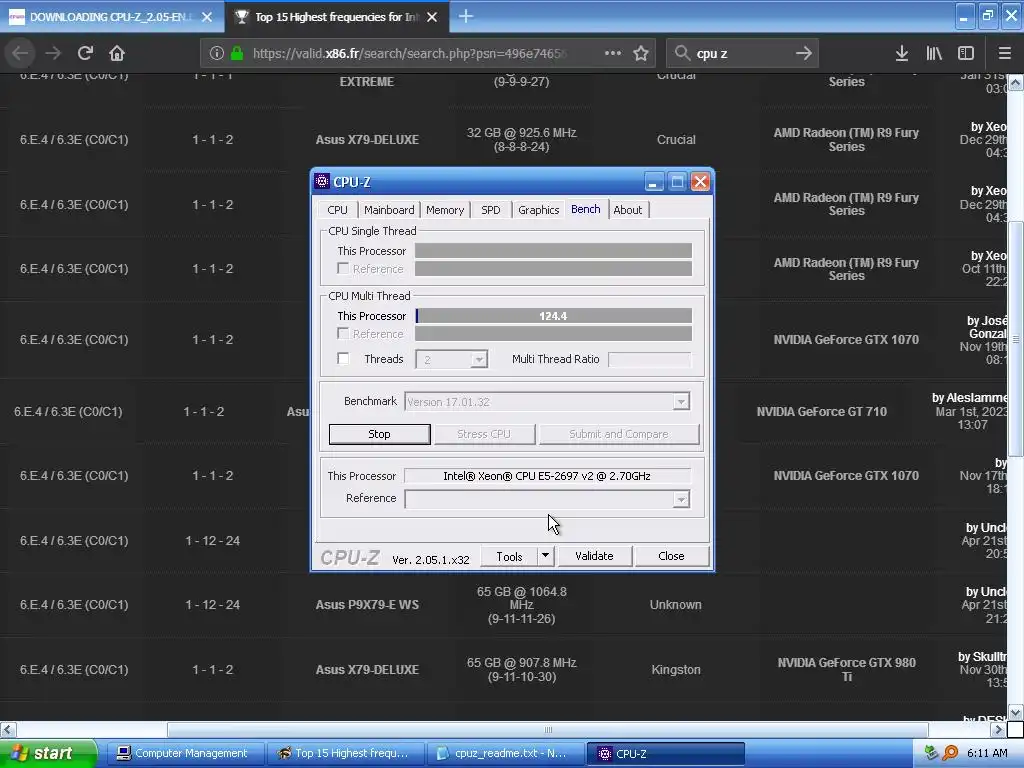Expand the Threads count dropdown

(479, 359)
